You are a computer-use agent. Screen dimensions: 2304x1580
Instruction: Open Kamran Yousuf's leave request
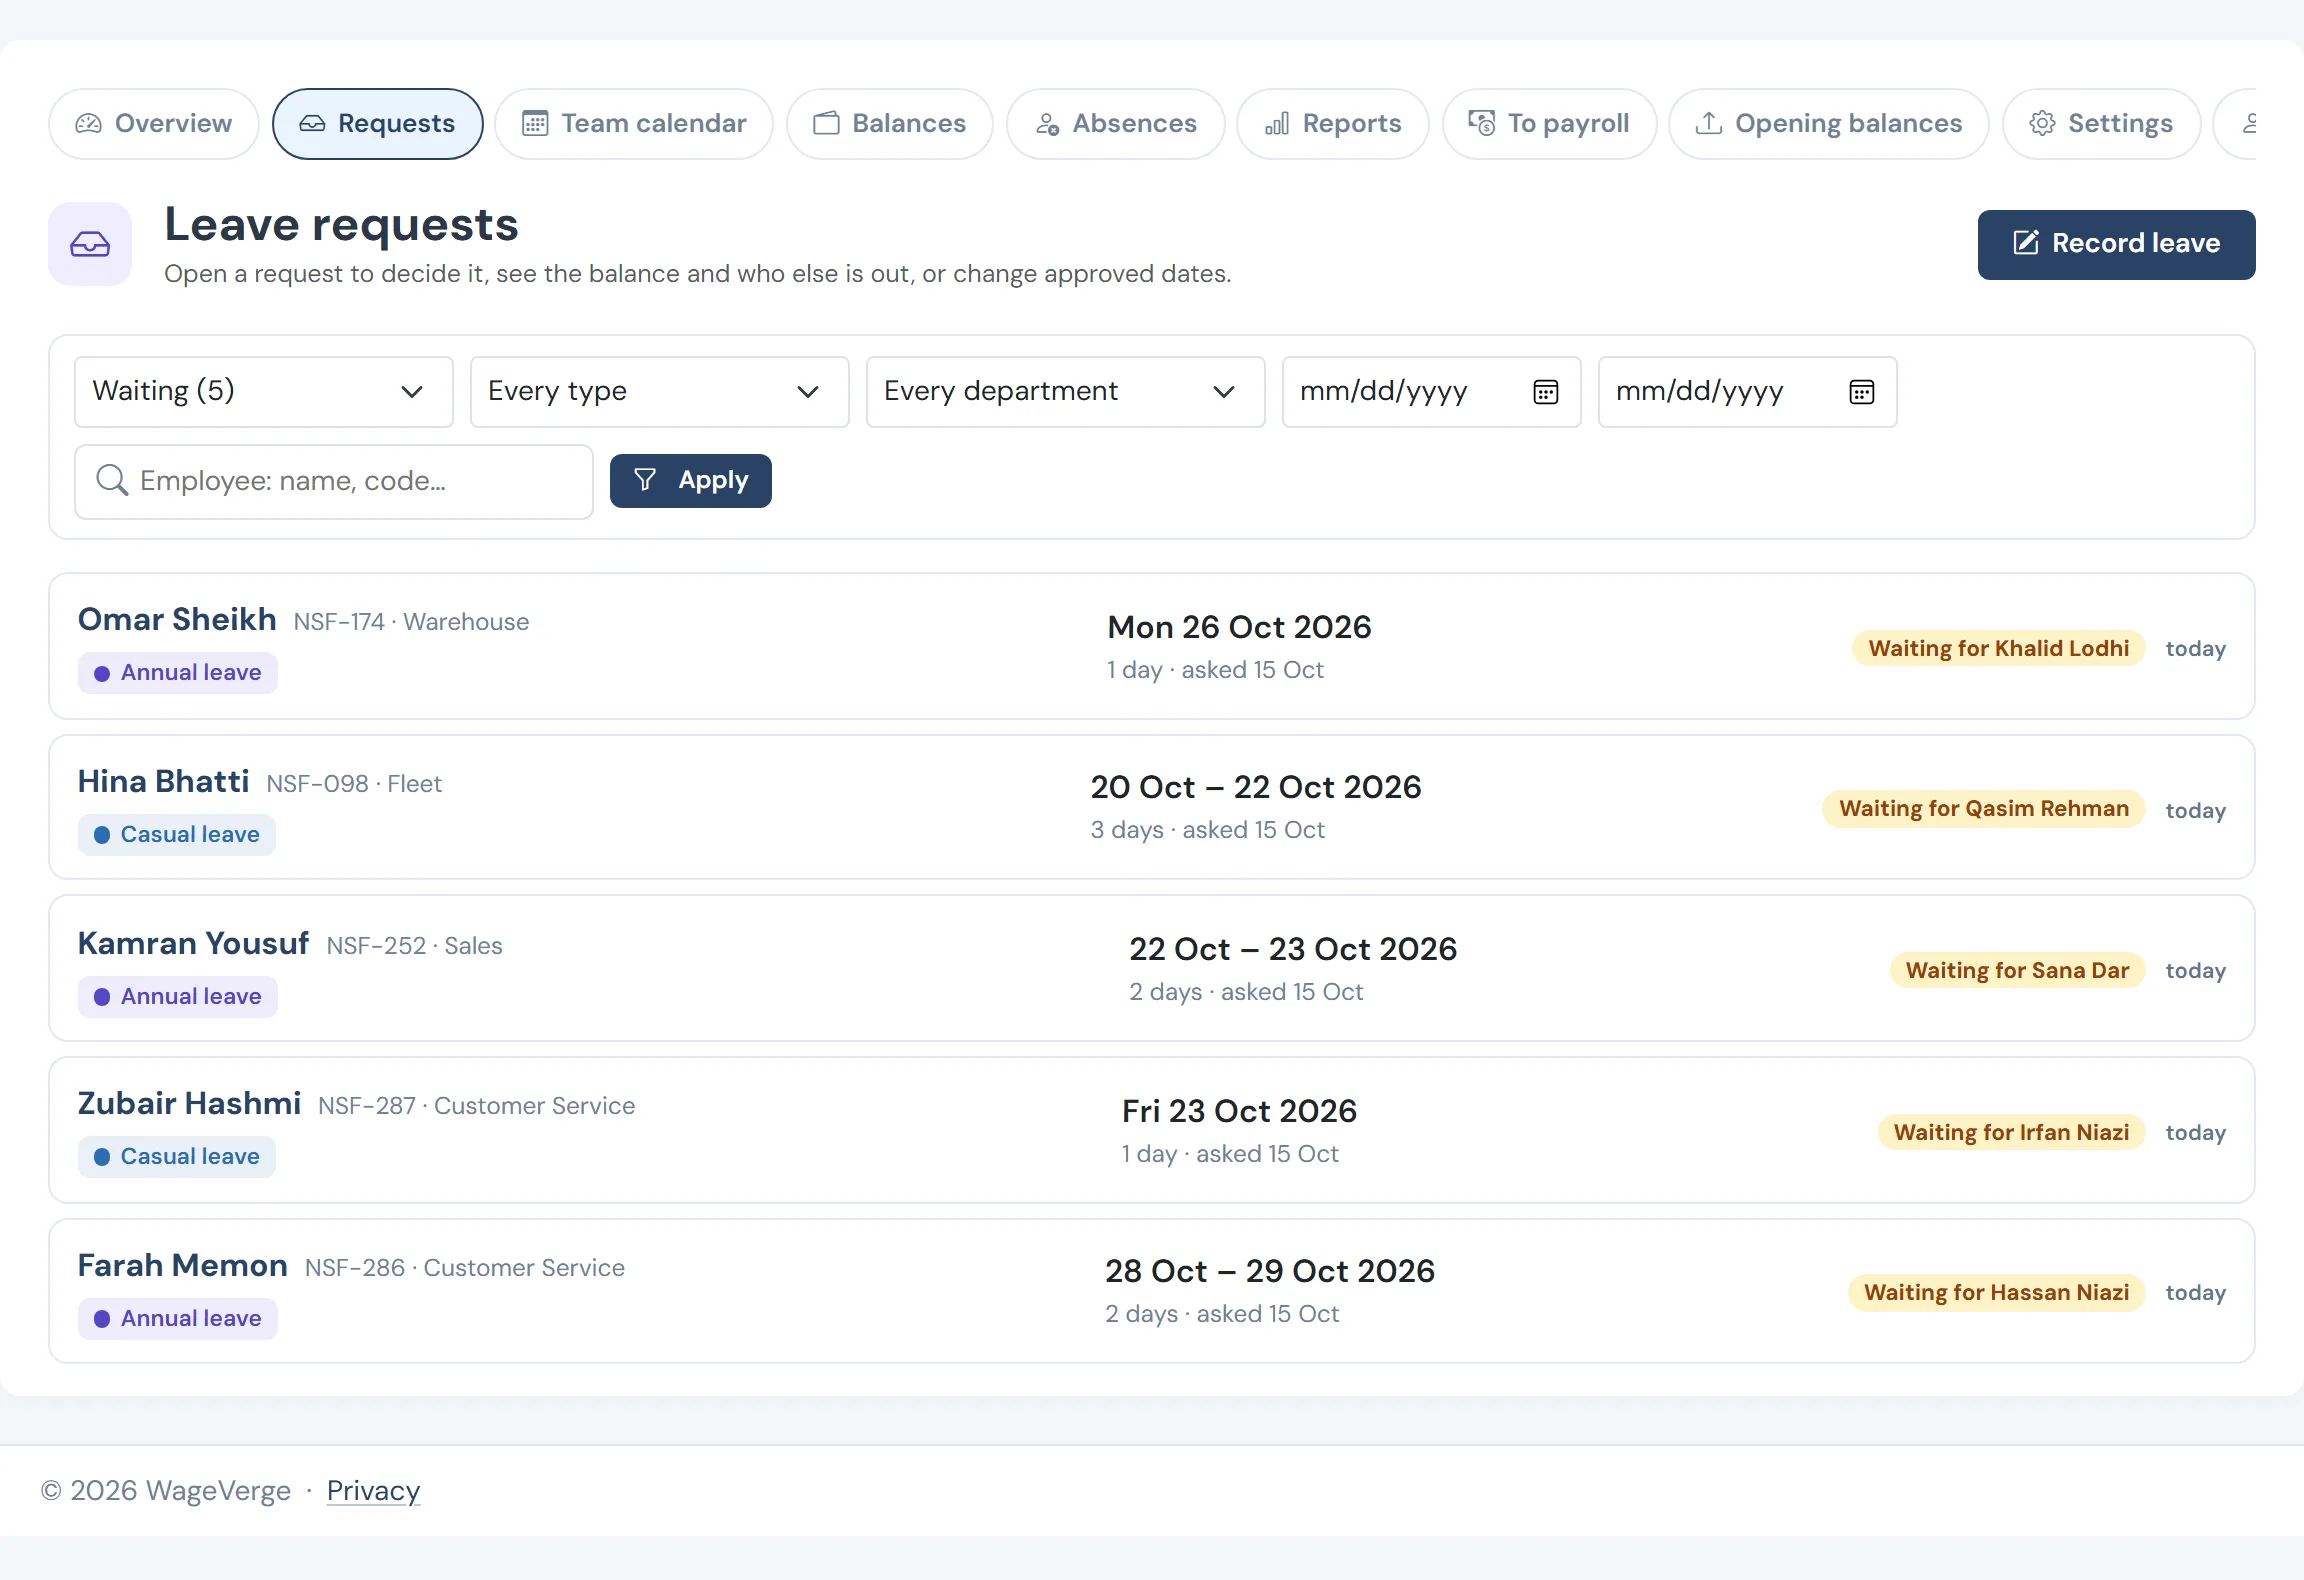[x=1152, y=968]
